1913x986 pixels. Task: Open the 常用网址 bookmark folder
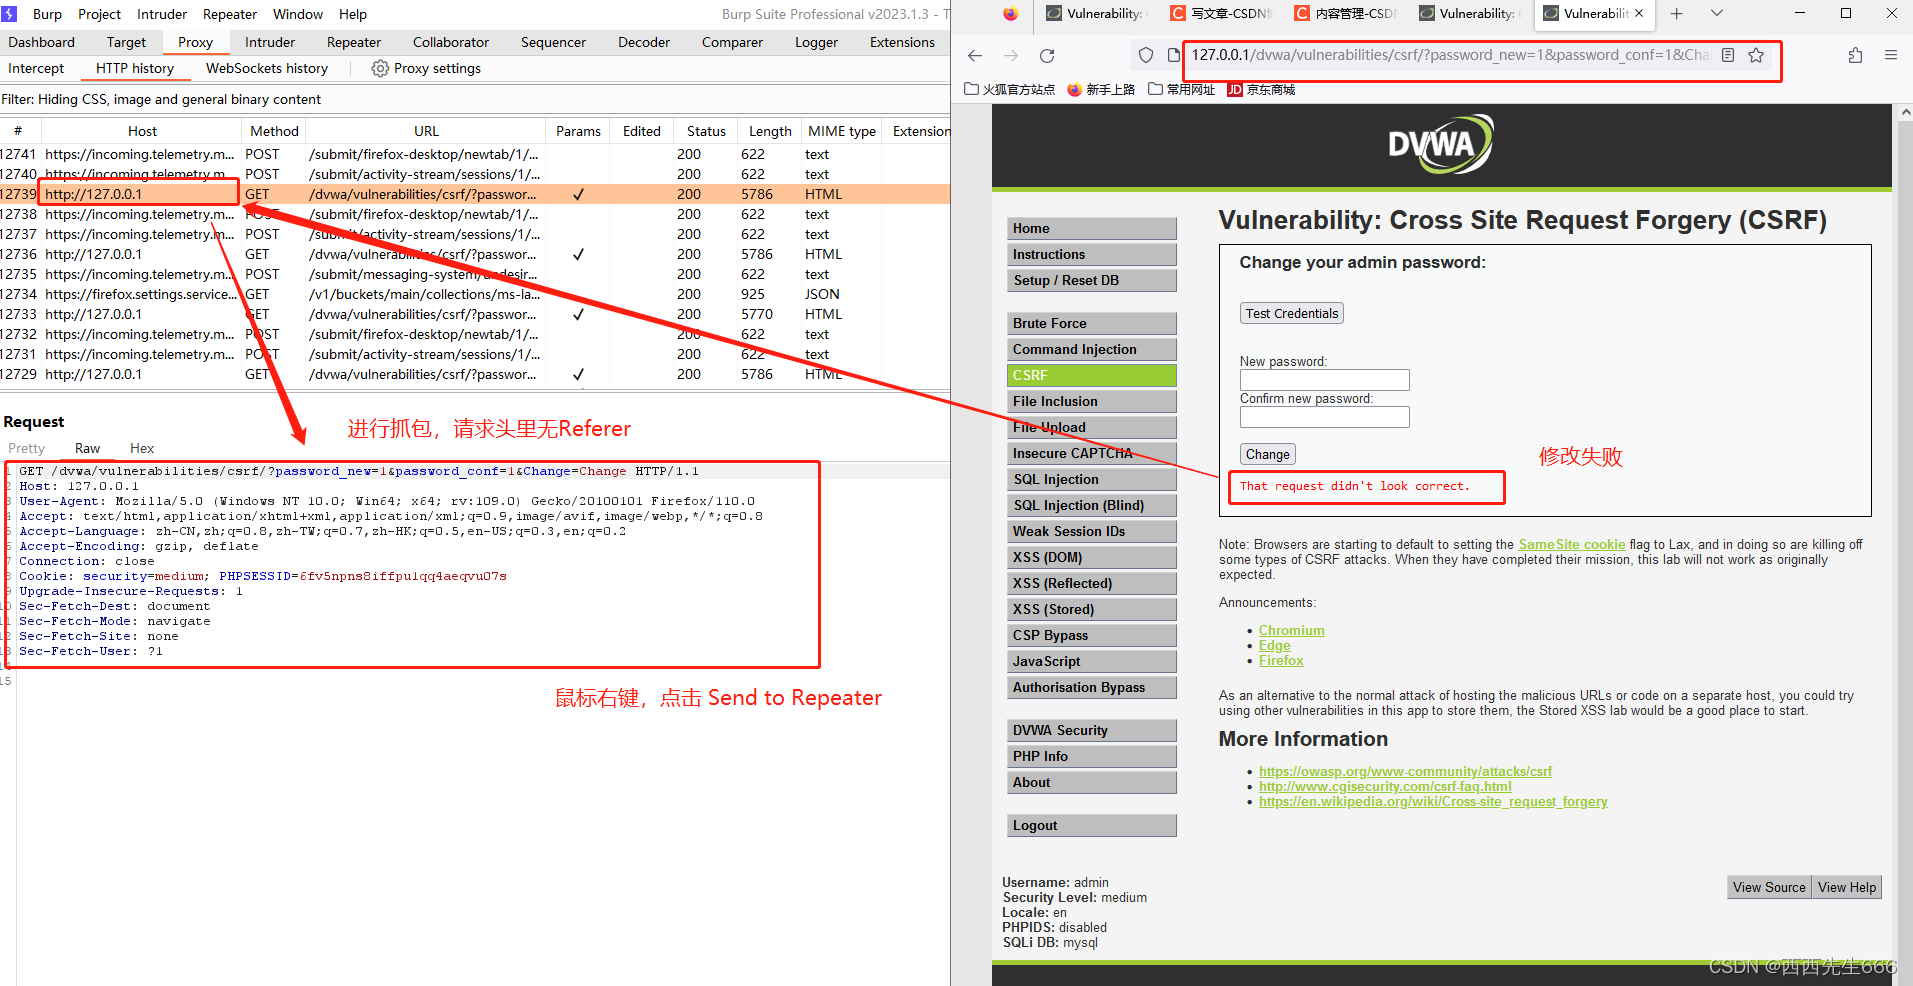pyautogui.click(x=1182, y=90)
